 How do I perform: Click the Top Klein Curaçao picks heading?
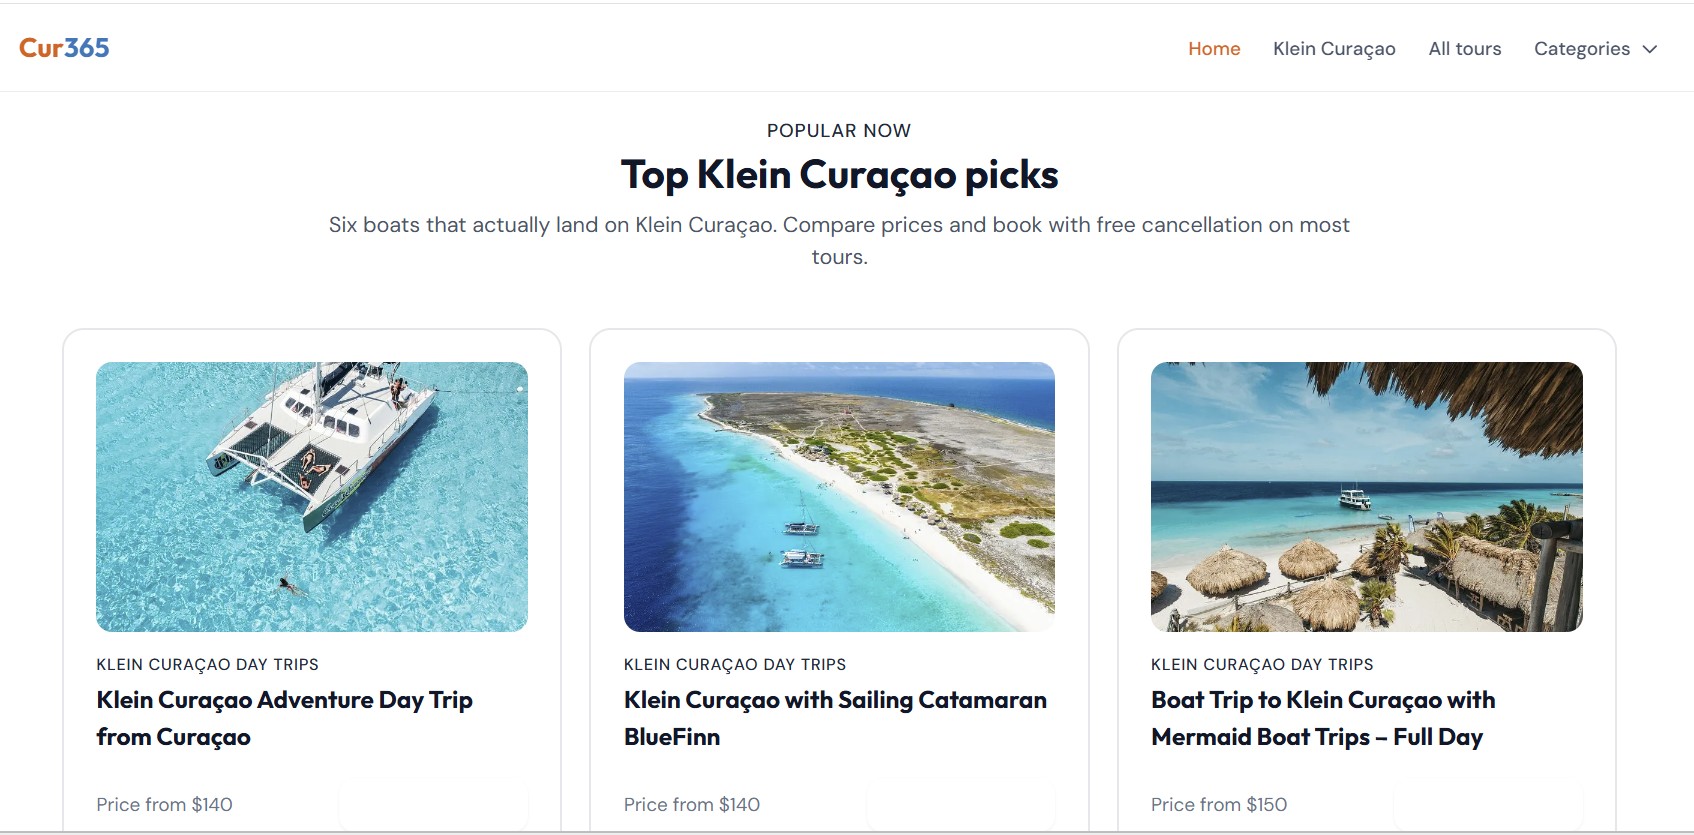pos(839,175)
